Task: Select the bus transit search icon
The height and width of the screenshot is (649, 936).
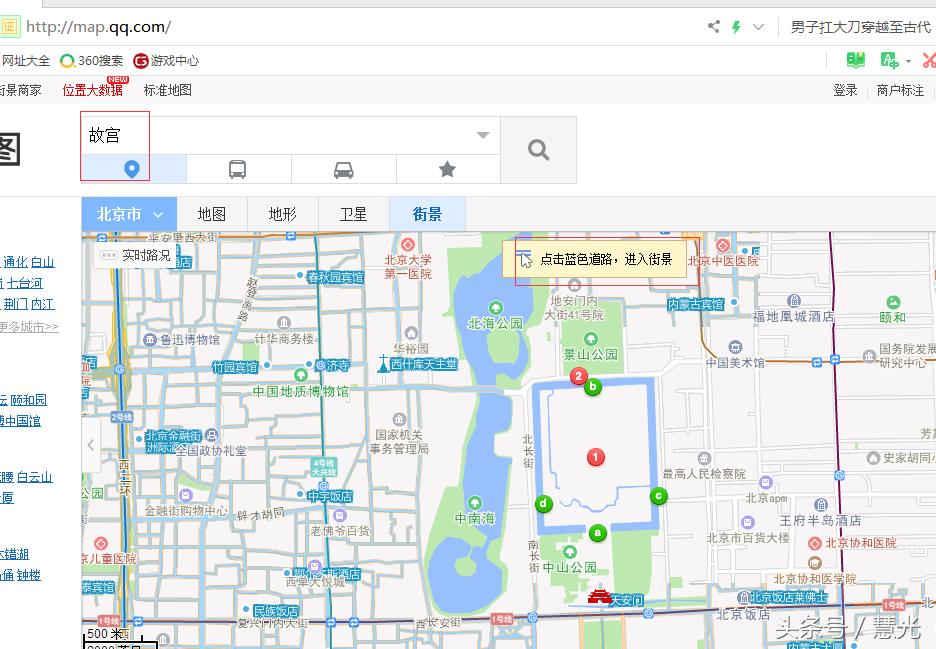Action: pyautogui.click(x=239, y=169)
